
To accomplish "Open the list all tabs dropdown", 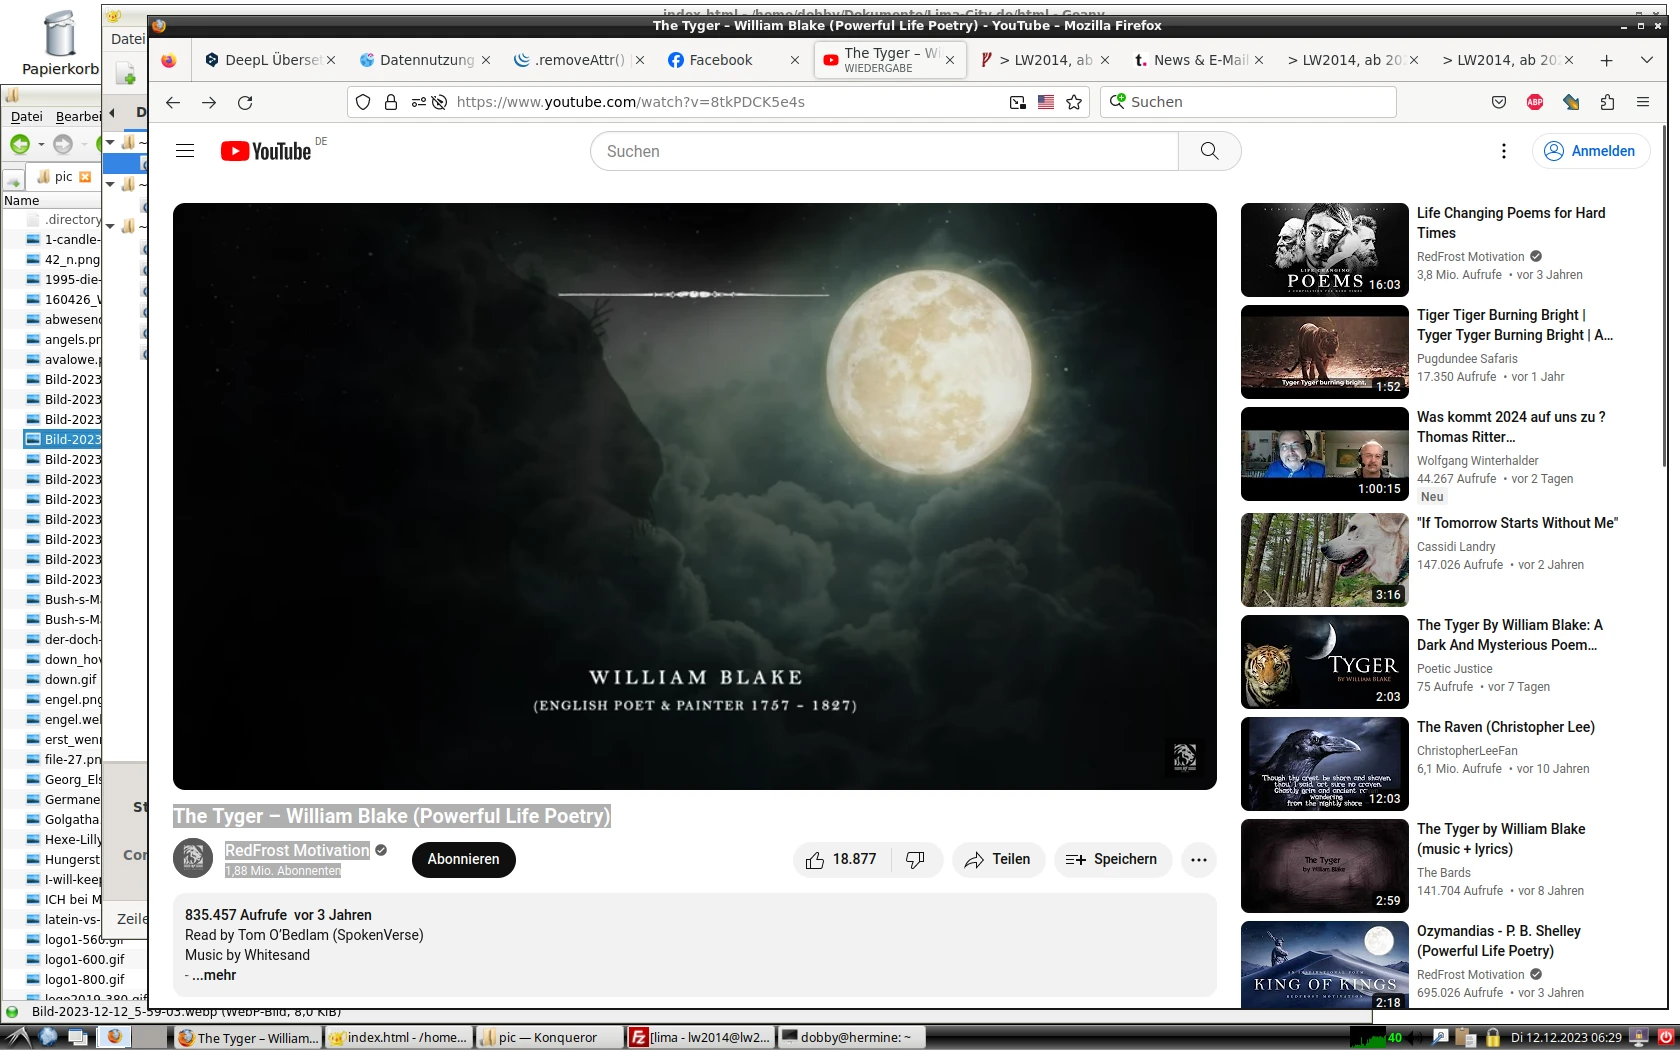I will (1646, 60).
